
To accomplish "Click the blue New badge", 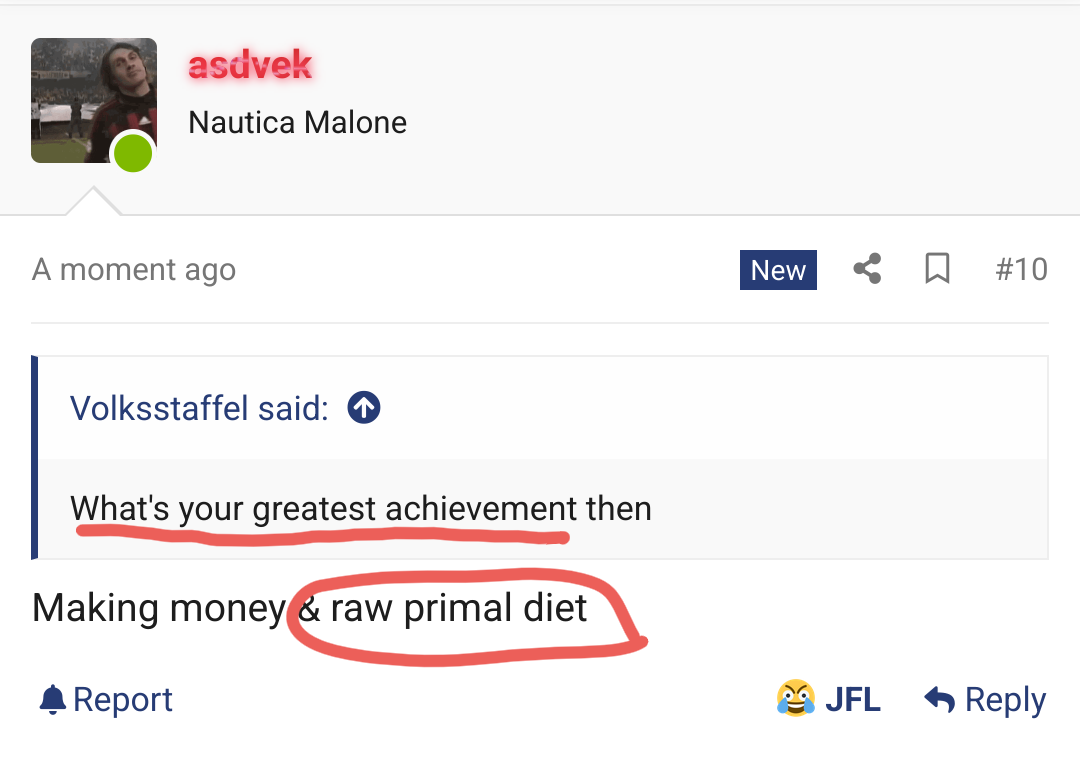I will (778, 270).
